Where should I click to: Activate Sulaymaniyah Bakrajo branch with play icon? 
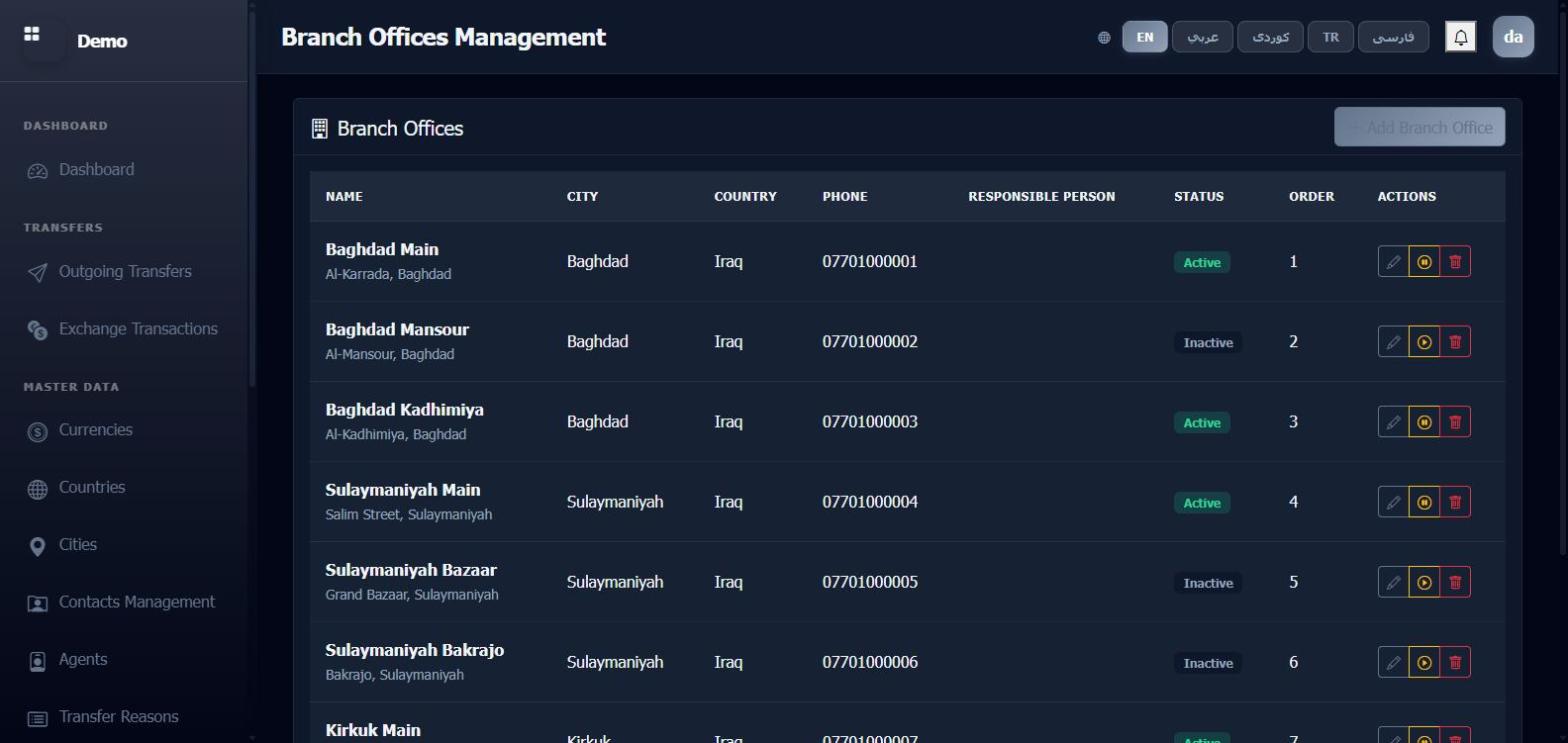[1424, 662]
